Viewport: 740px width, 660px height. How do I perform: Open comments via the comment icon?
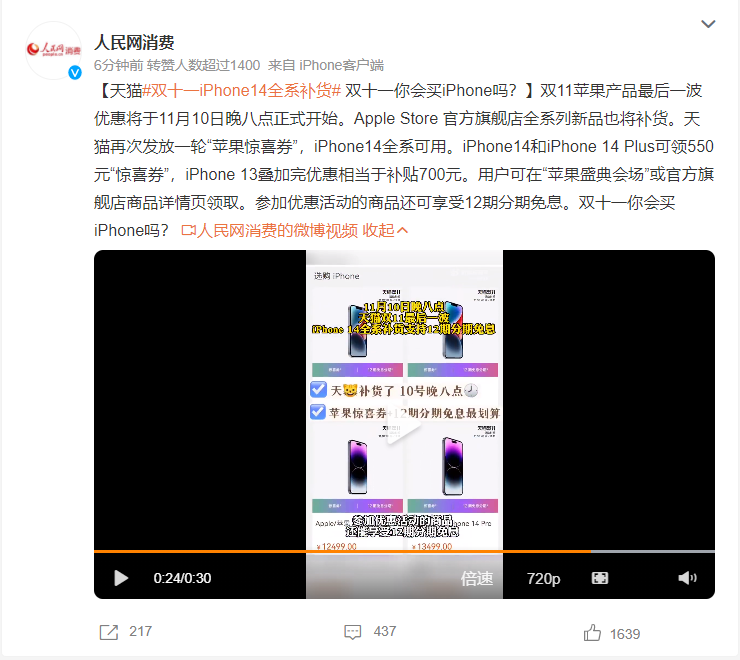coord(353,632)
